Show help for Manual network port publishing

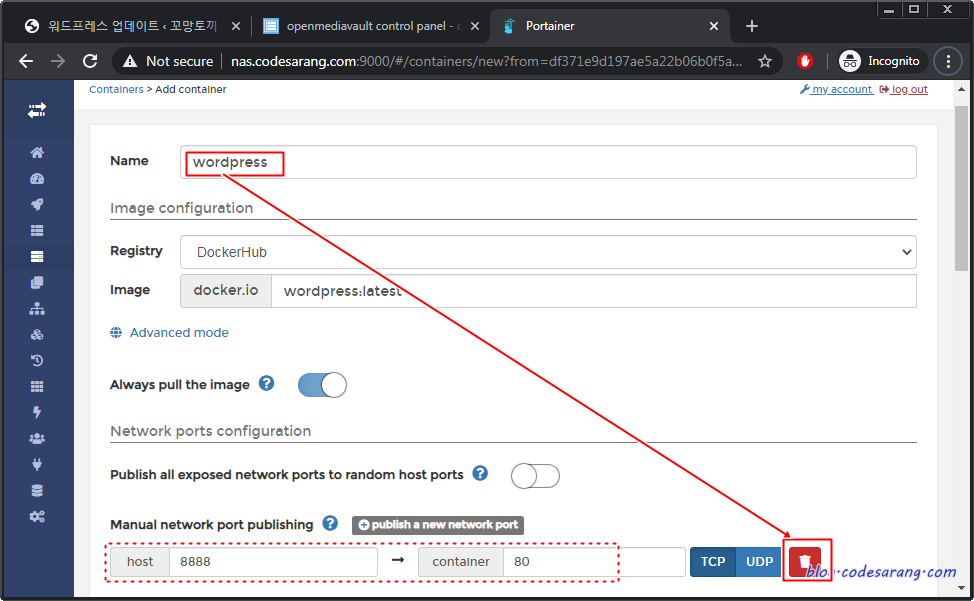point(330,523)
